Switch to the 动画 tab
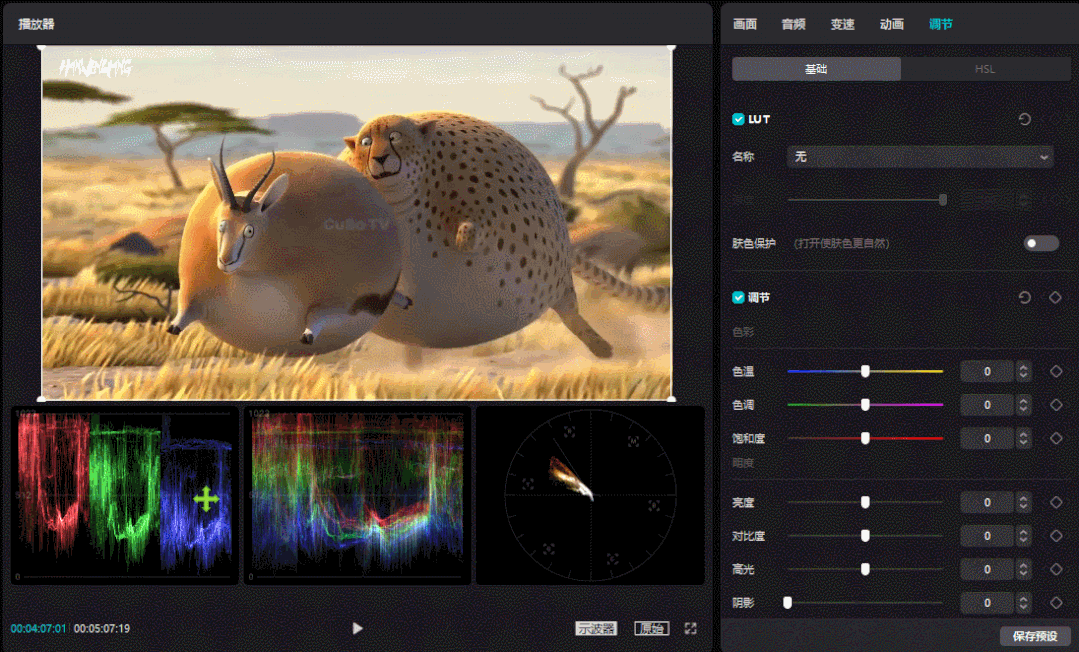The width and height of the screenshot is (1079, 652). (892, 24)
